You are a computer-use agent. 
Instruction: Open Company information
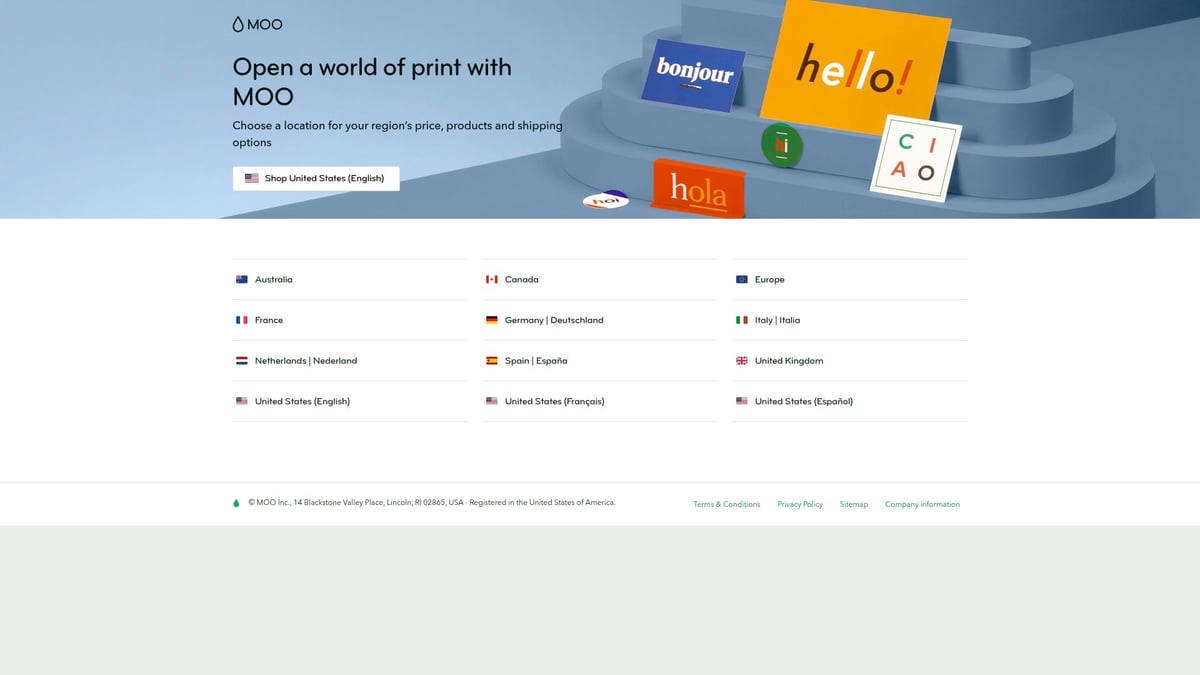[922, 504]
